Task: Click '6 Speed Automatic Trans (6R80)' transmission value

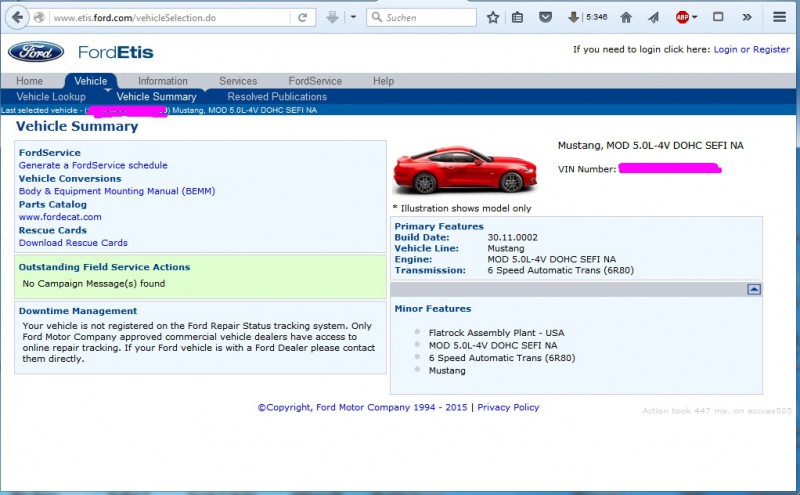Action: click(560, 270)
